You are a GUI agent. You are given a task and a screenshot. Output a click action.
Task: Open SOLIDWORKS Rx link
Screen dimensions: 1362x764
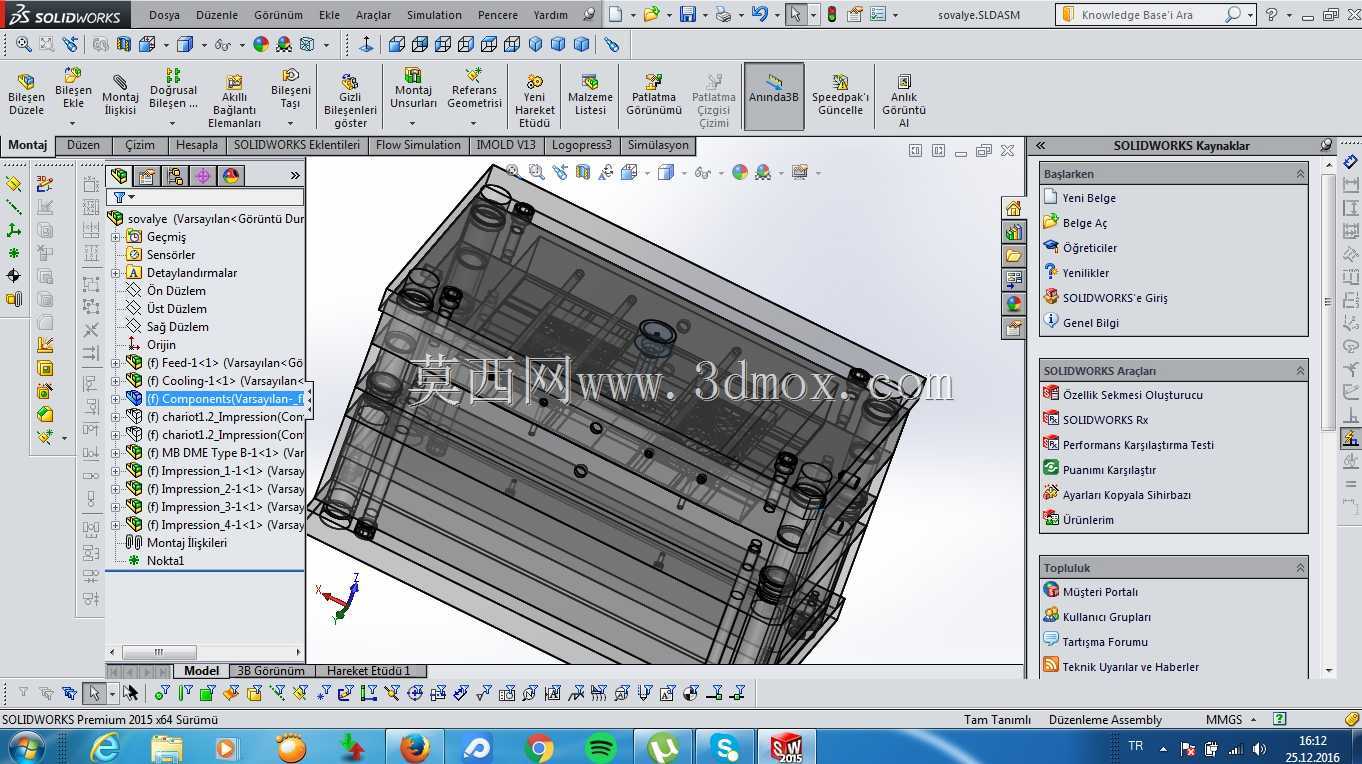click(x=1105, y=420)
